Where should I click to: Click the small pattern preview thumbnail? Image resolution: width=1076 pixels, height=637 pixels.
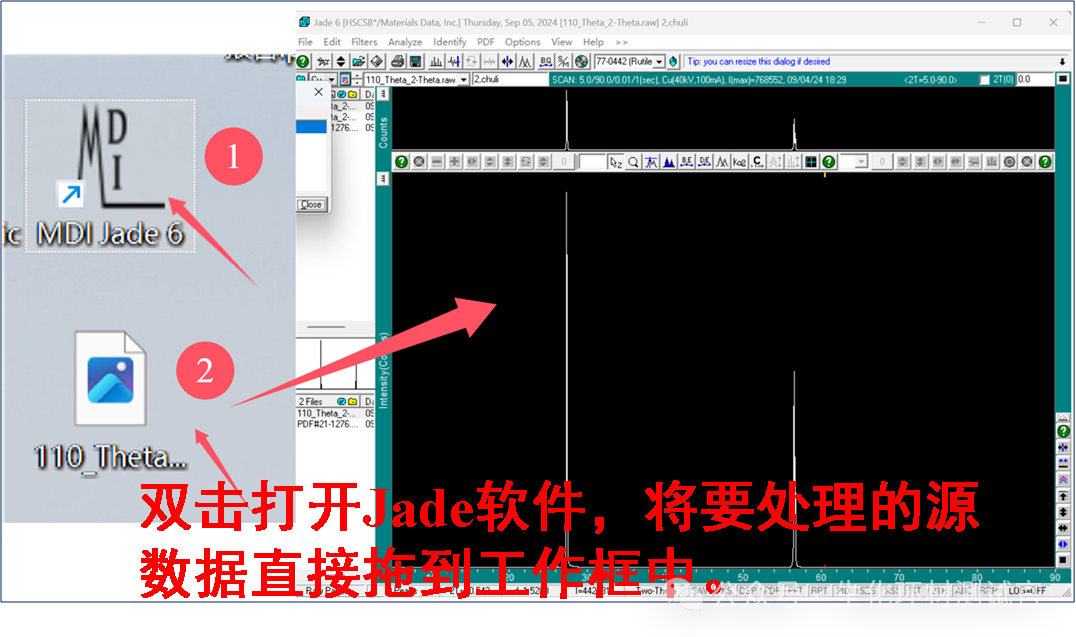336,364
